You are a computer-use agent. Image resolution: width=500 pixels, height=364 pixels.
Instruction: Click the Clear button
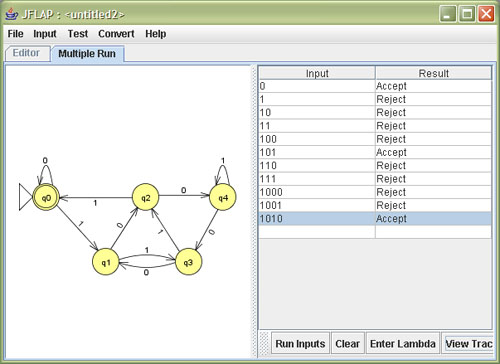click(347, 343)
